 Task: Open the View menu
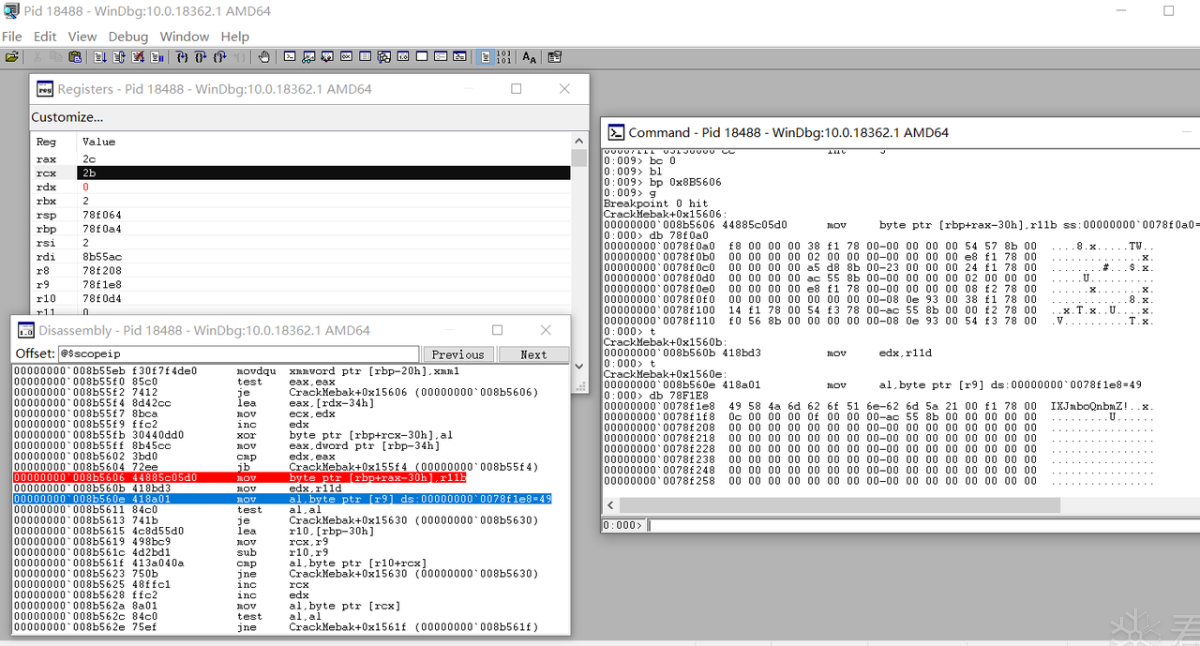[82, 36]
